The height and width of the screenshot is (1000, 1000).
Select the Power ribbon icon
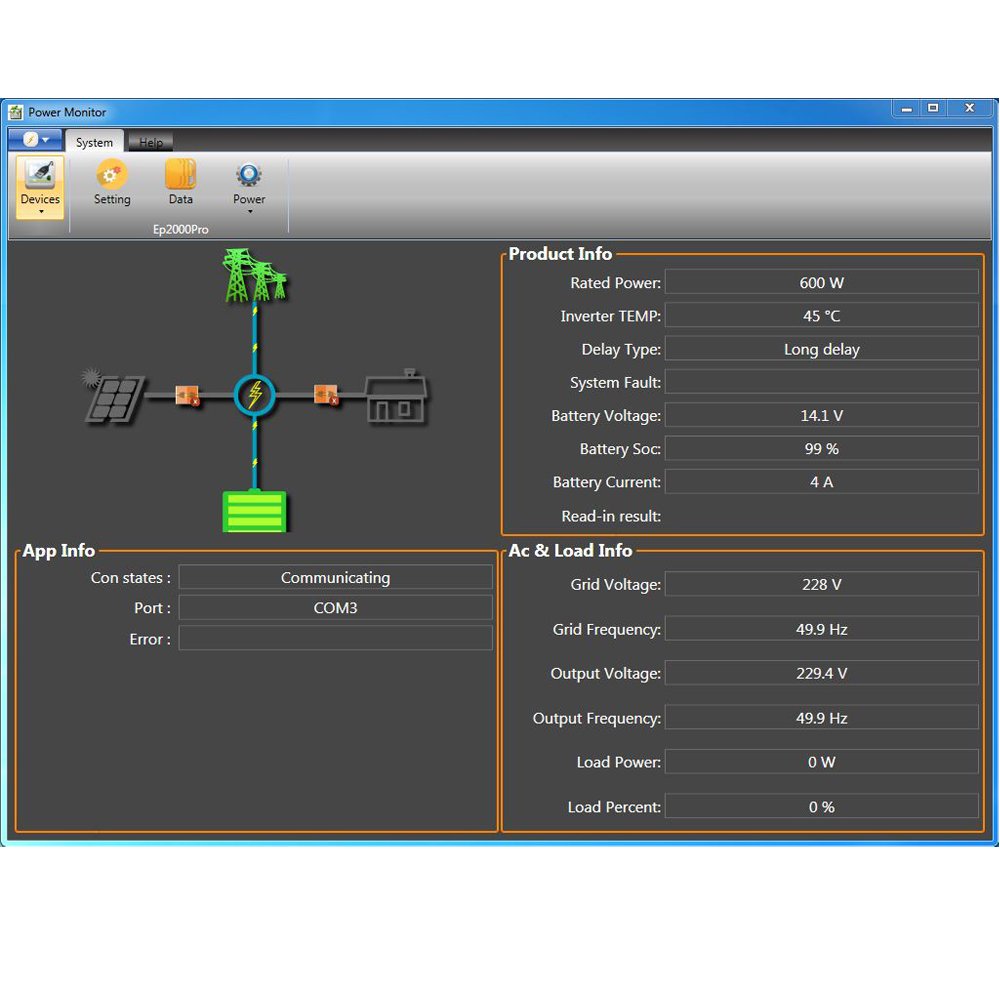249,174
